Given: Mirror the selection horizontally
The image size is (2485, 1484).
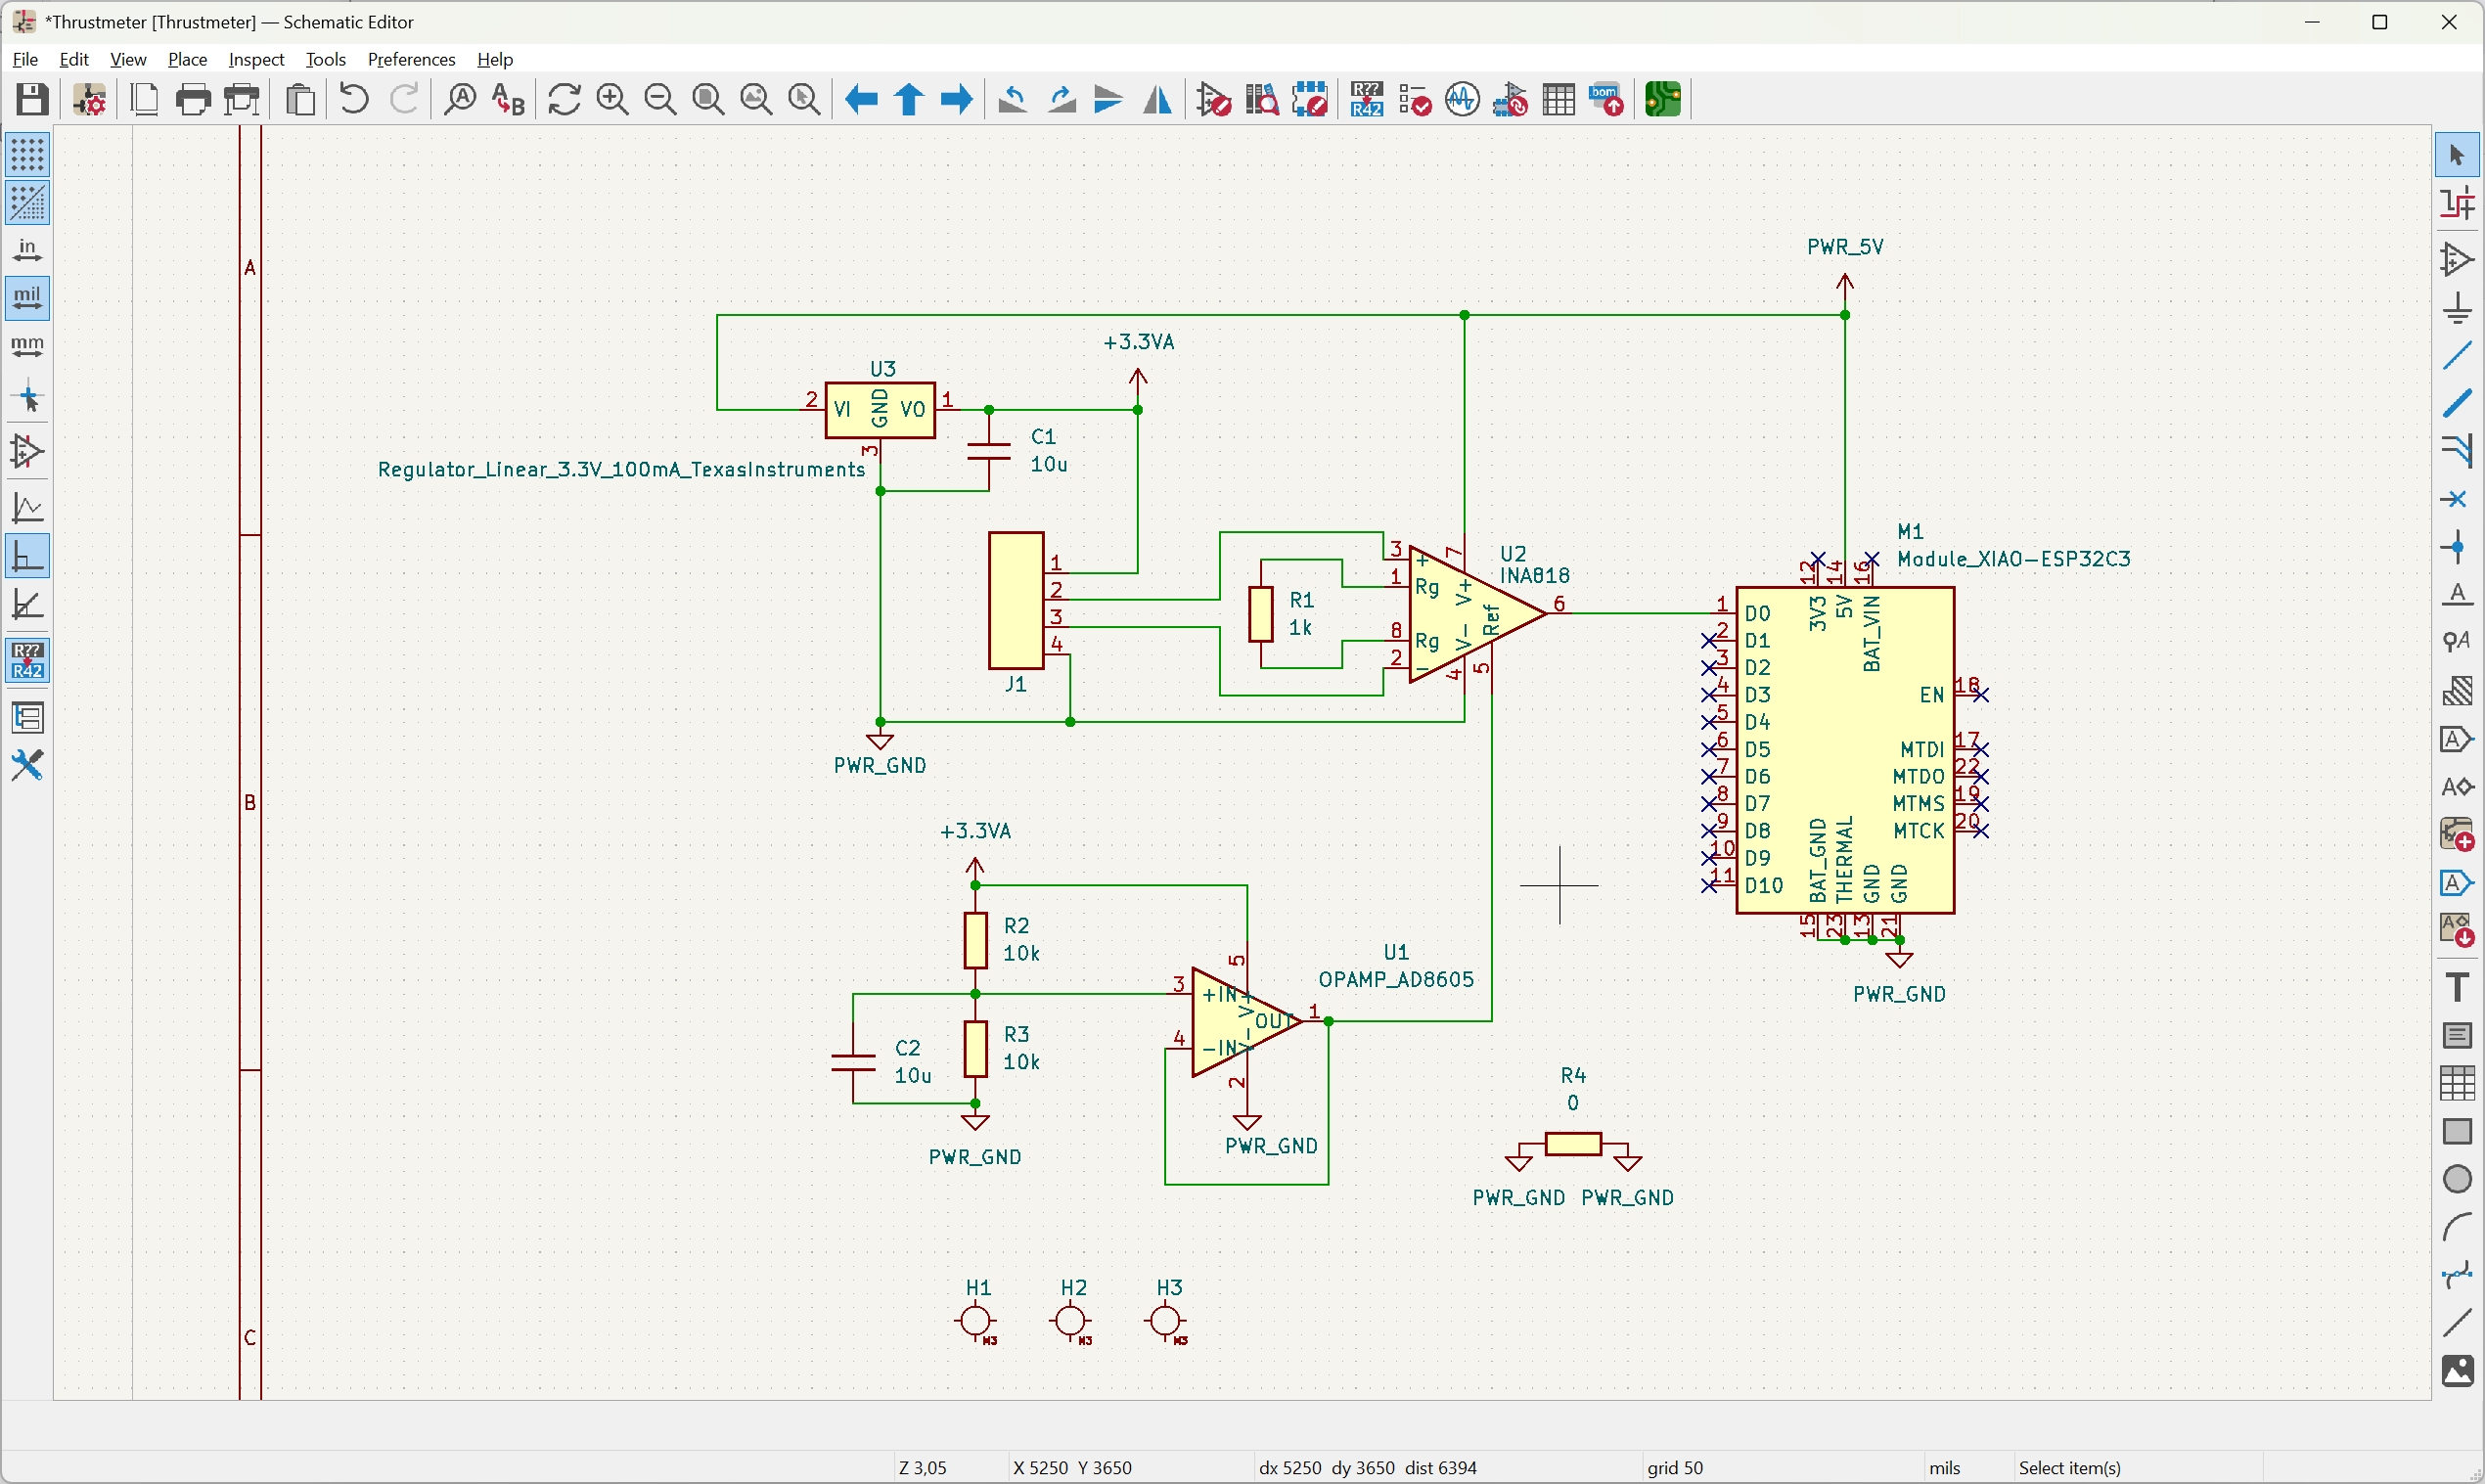Looking at the screenshot, I should (1157, 99).
